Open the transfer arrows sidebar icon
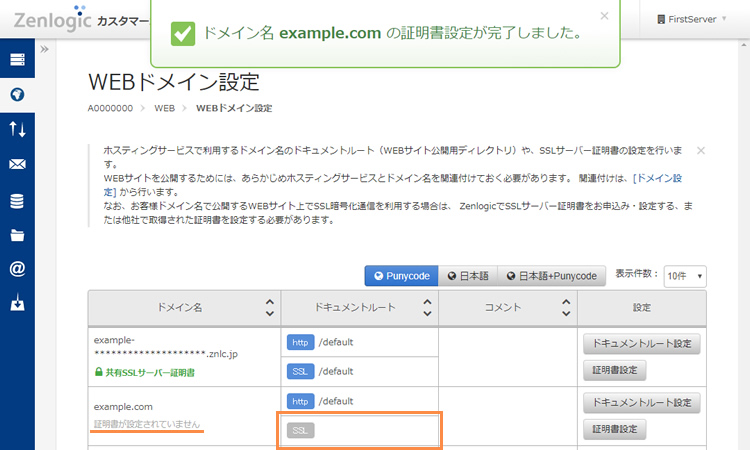The height and width of the screenshot is (450, 750). coord(17,130)
